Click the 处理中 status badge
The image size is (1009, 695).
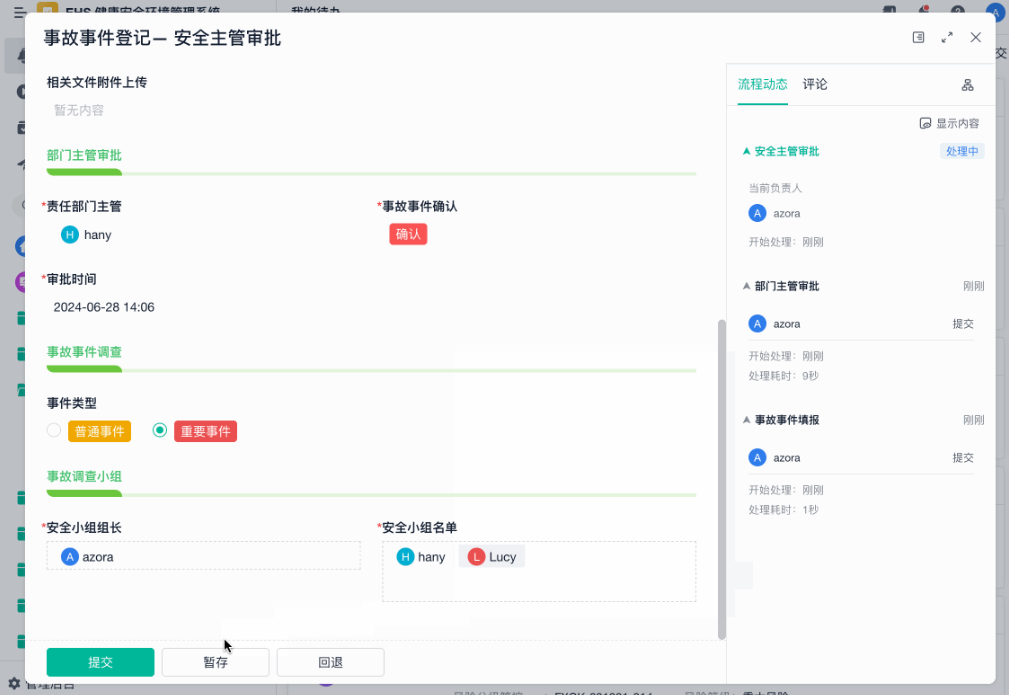[962, 151]
